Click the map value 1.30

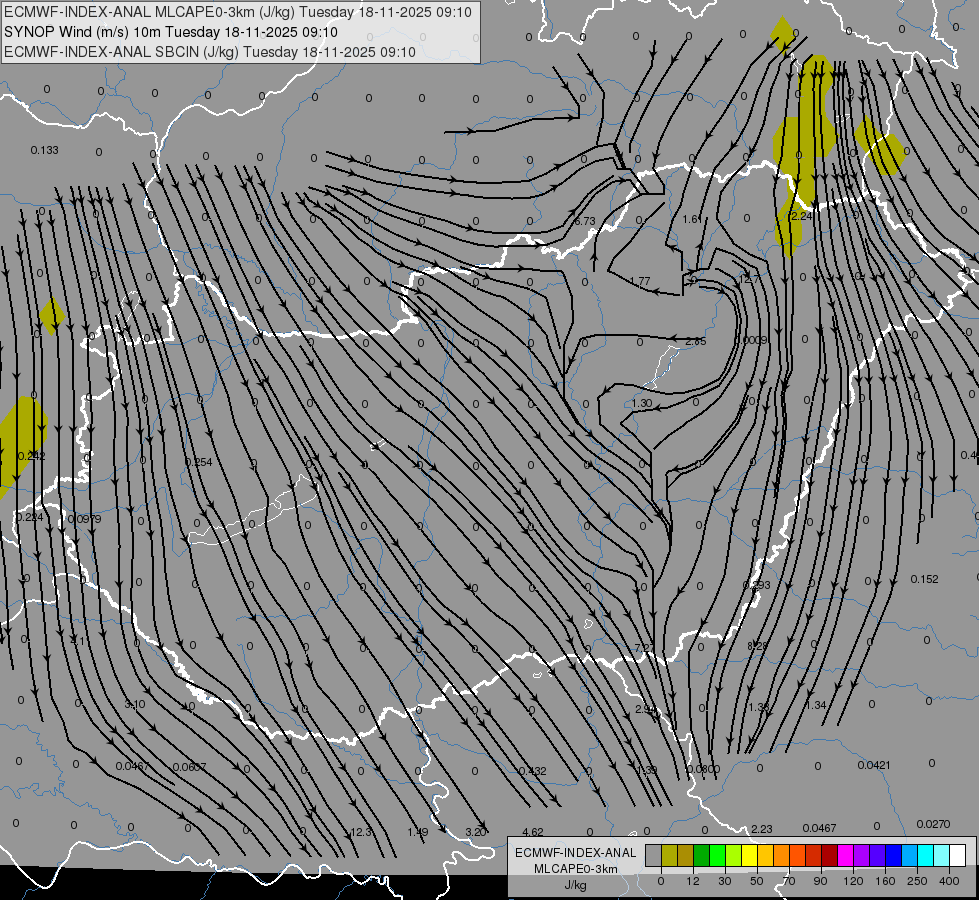point(641,403)
